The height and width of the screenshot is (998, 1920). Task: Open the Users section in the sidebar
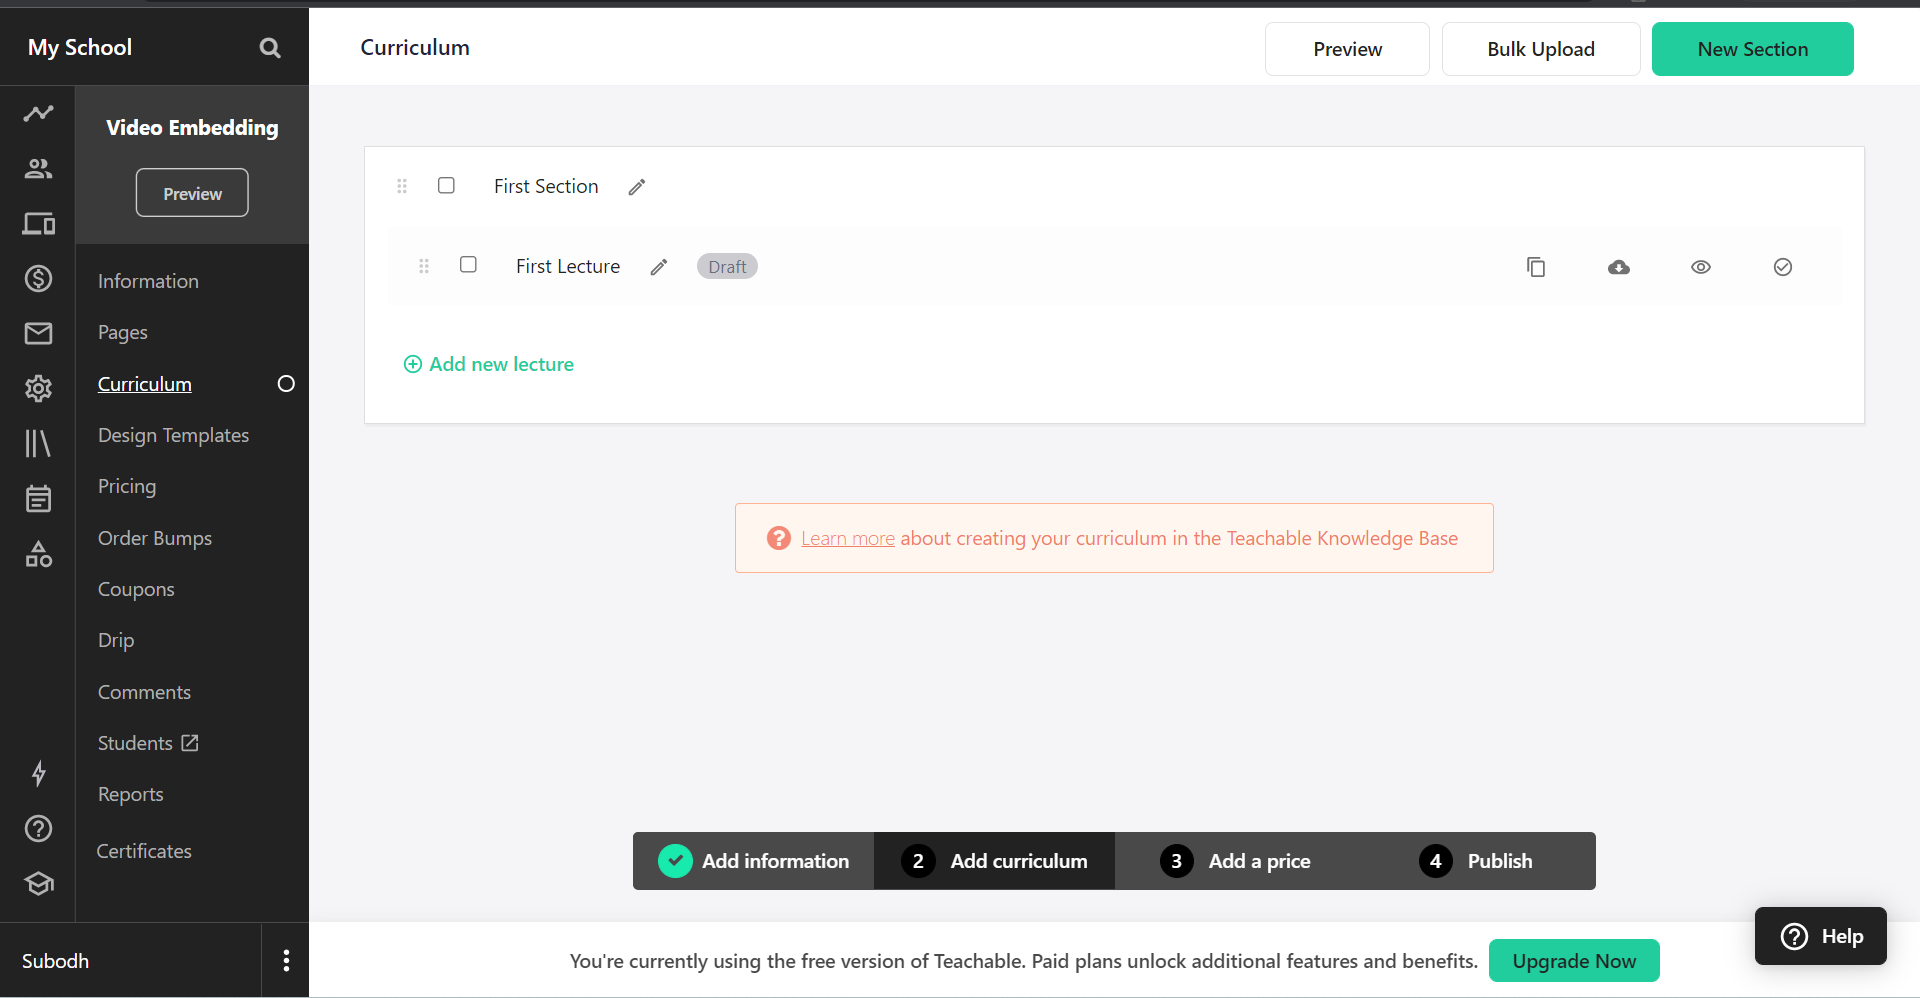37,168
